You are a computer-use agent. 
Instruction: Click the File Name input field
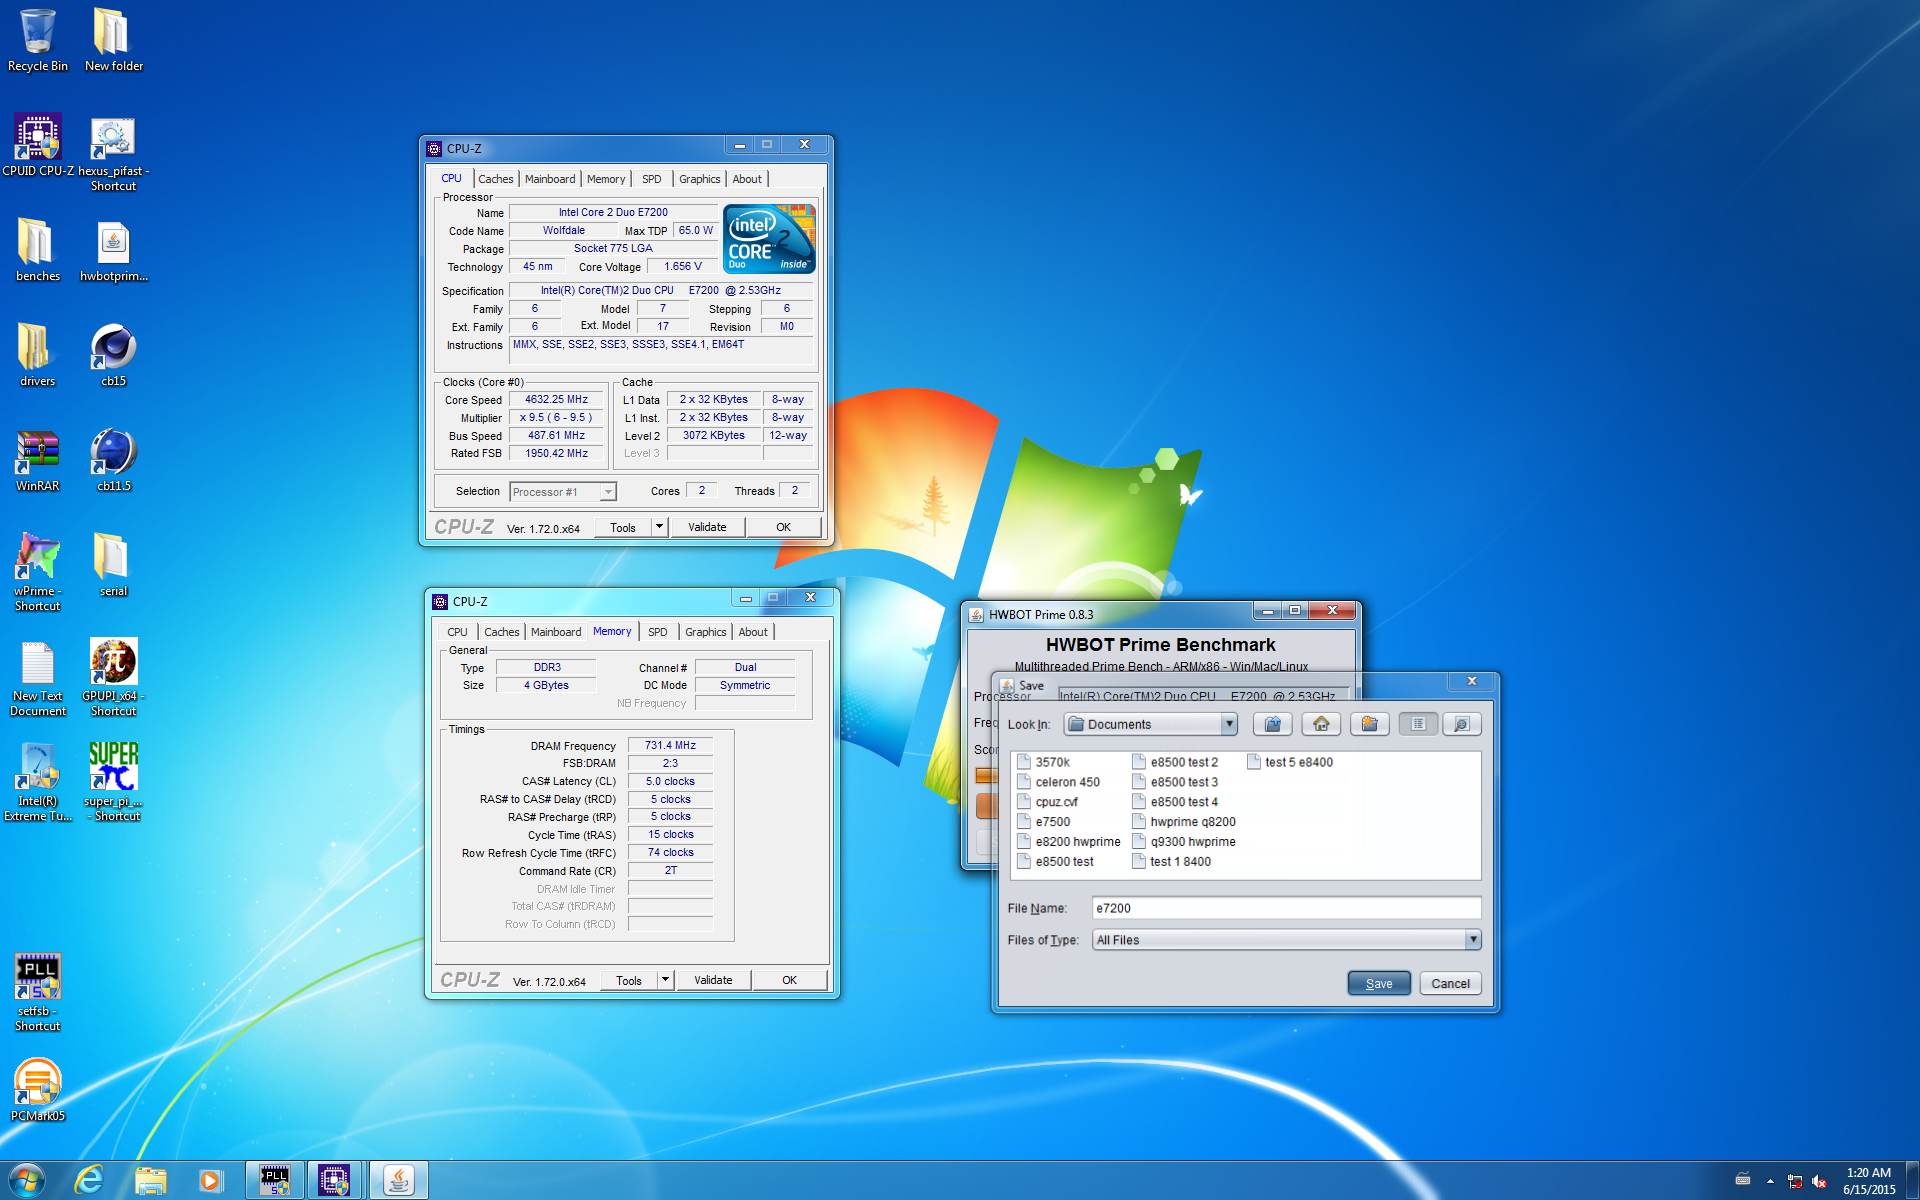click(1286, 908)
